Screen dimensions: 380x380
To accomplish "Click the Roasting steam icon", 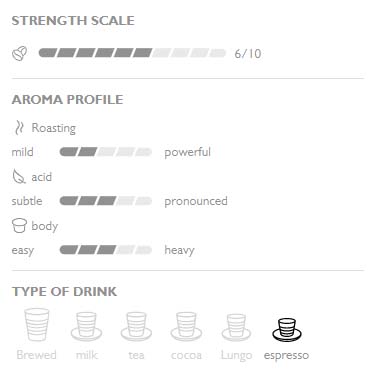I will point(19,128).
